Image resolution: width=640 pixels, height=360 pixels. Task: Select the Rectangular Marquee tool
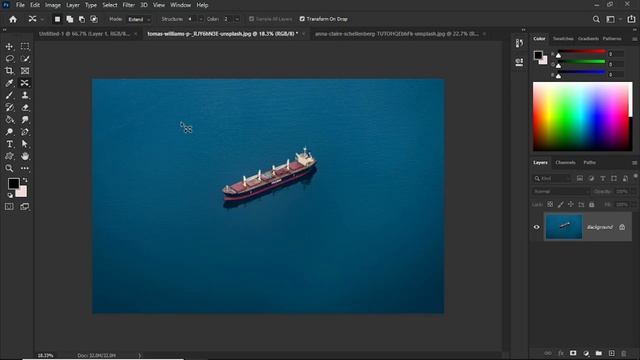click(x=25, y=47)
